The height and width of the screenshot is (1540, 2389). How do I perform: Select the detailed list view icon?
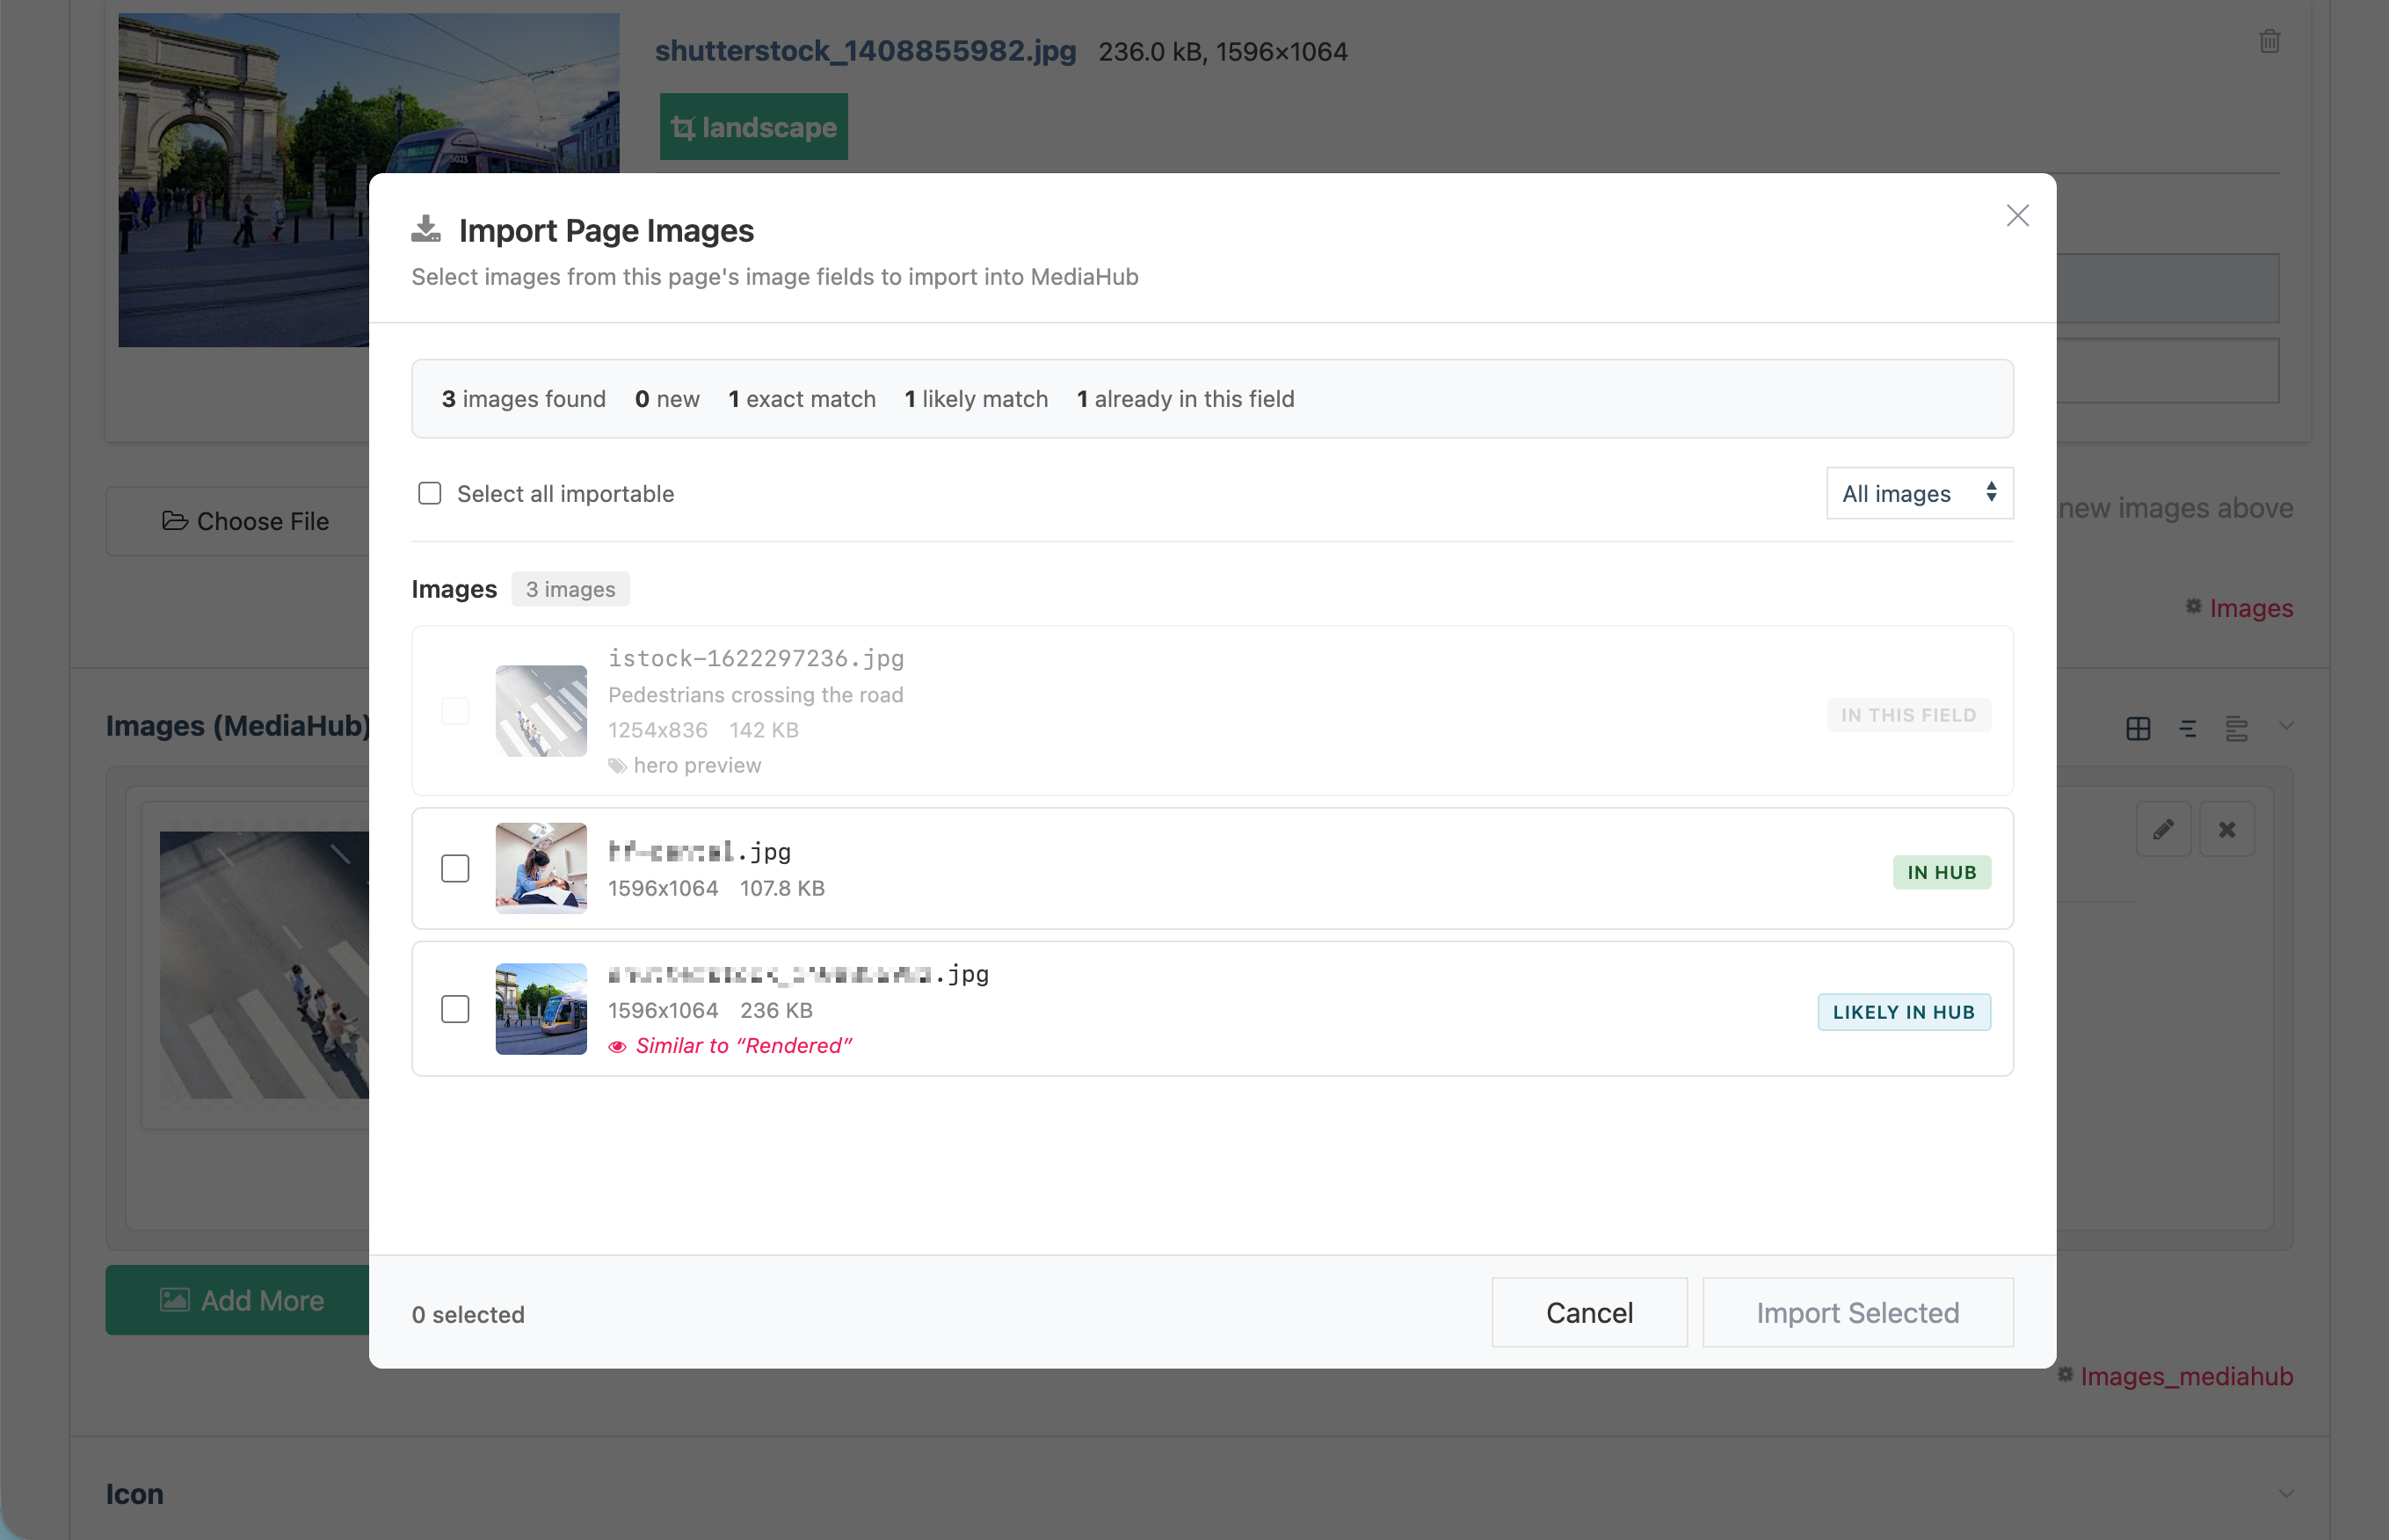click(2237, 728)
